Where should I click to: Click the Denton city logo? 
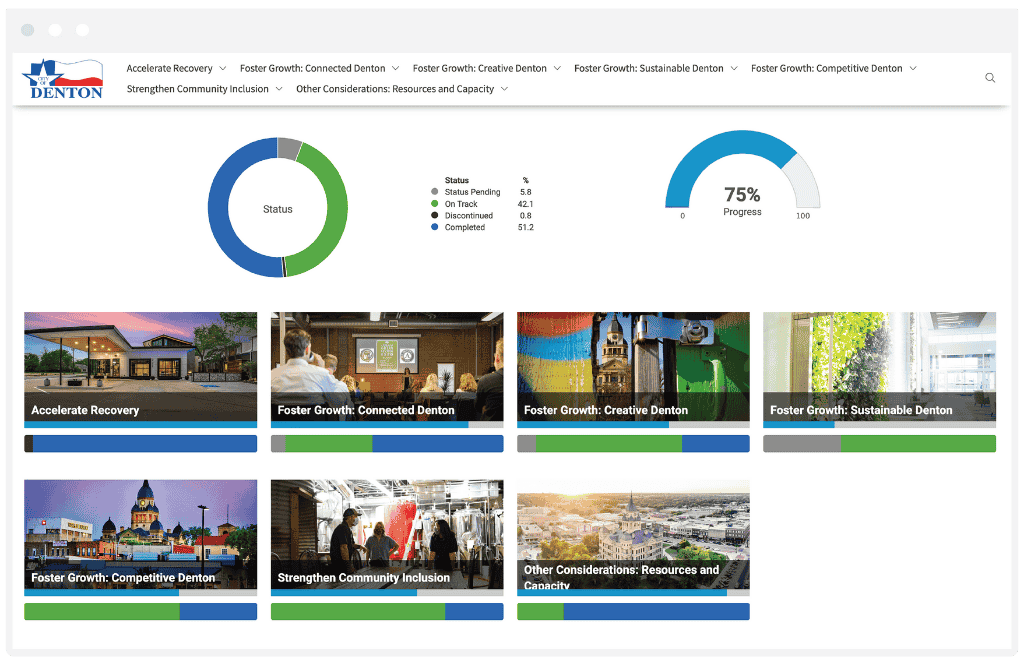(62, 78)
